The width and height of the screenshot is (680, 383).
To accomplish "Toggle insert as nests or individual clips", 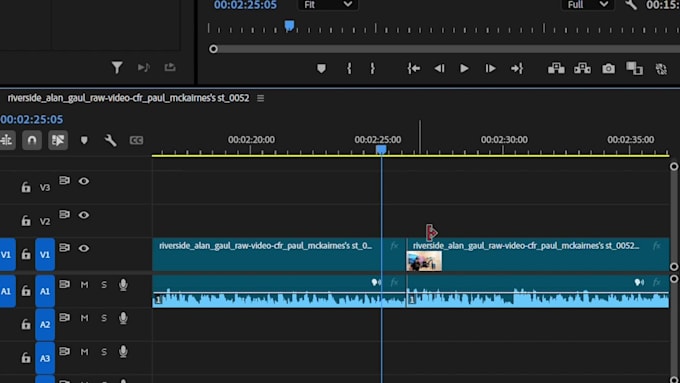I will (x=7, y=140).
